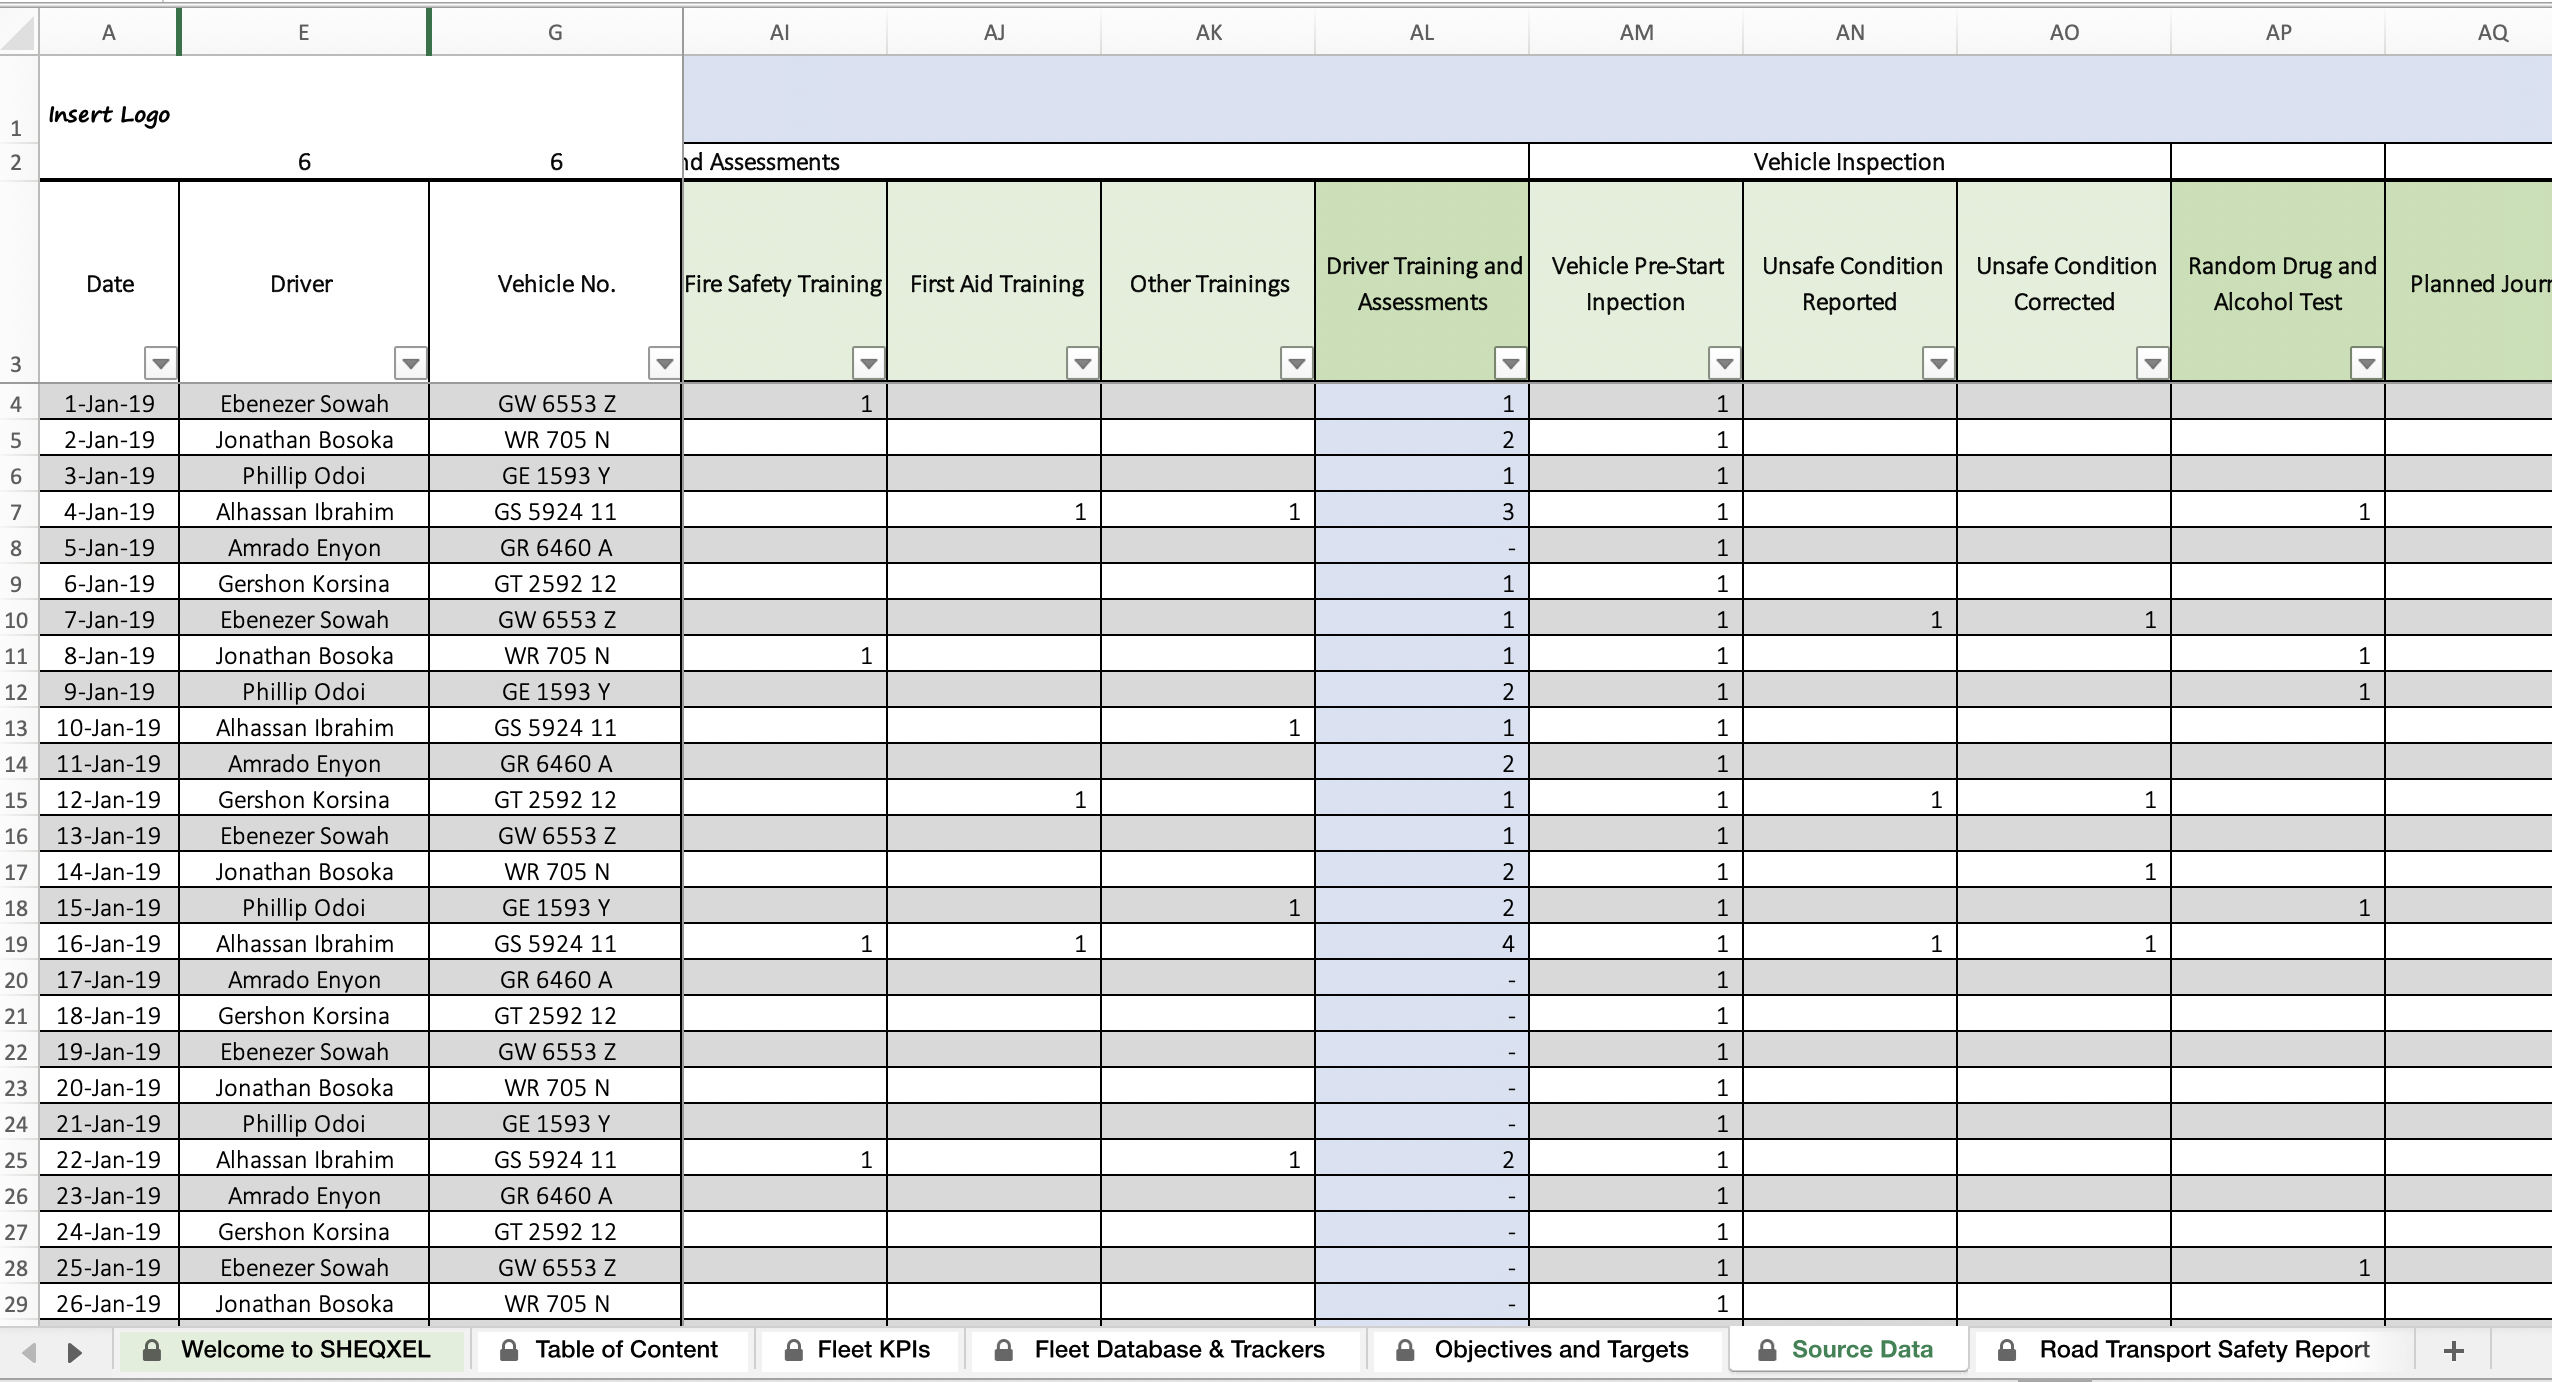The image size is (2552, 1382).
Task: Open the Driver column filter dropdown
Action: [x=411, y=363]
